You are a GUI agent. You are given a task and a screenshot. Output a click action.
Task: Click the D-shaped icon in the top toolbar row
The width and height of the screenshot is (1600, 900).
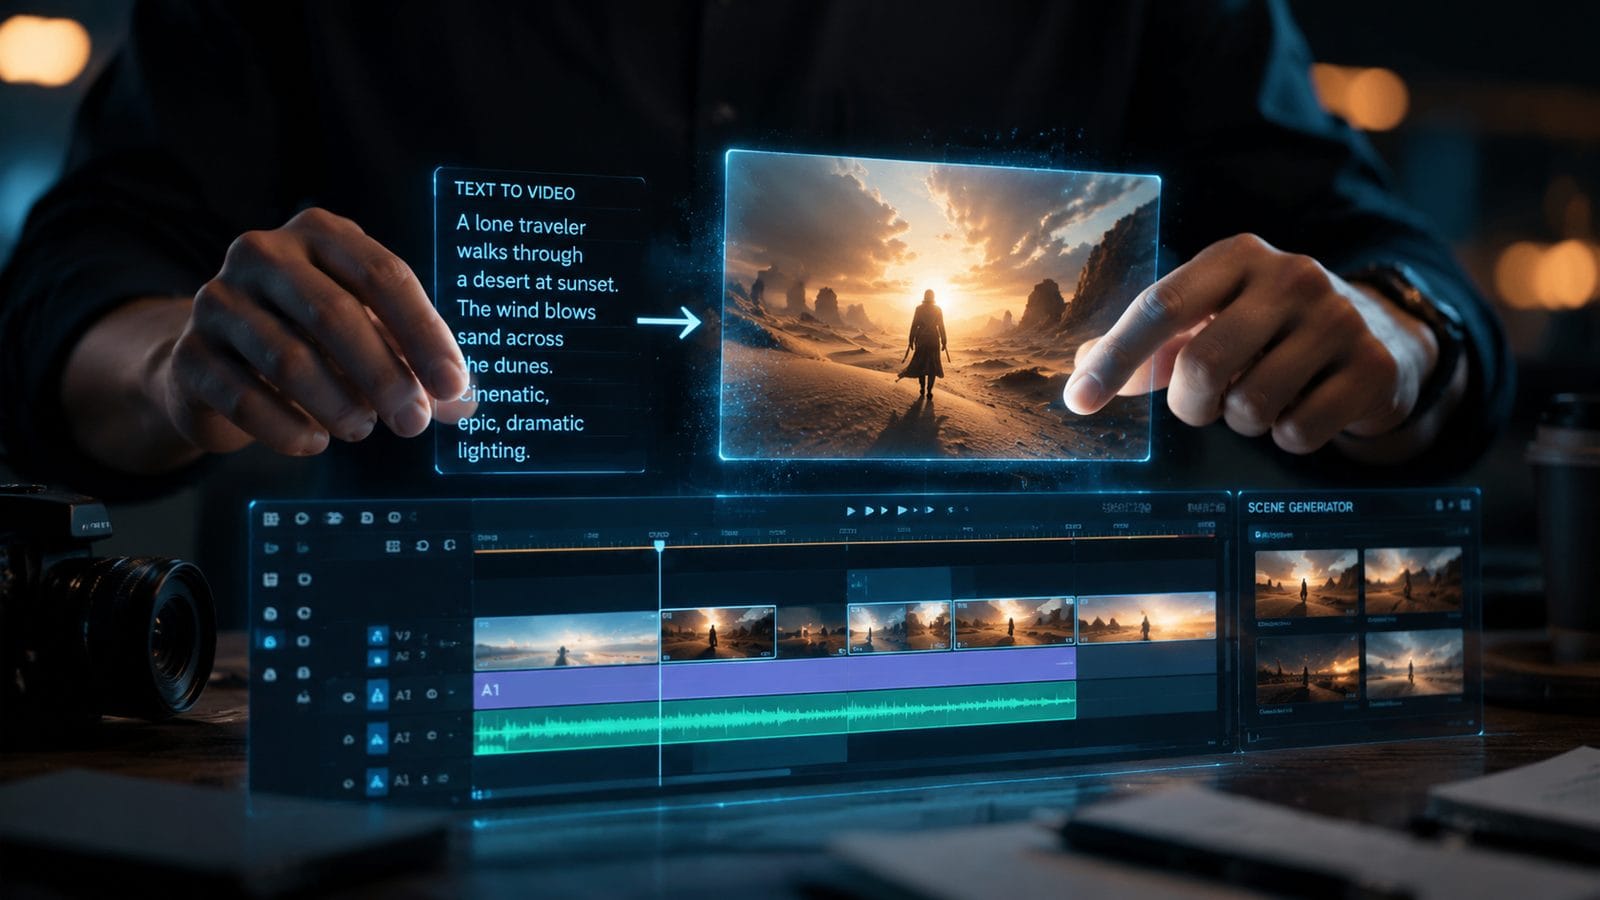(367, 518)
